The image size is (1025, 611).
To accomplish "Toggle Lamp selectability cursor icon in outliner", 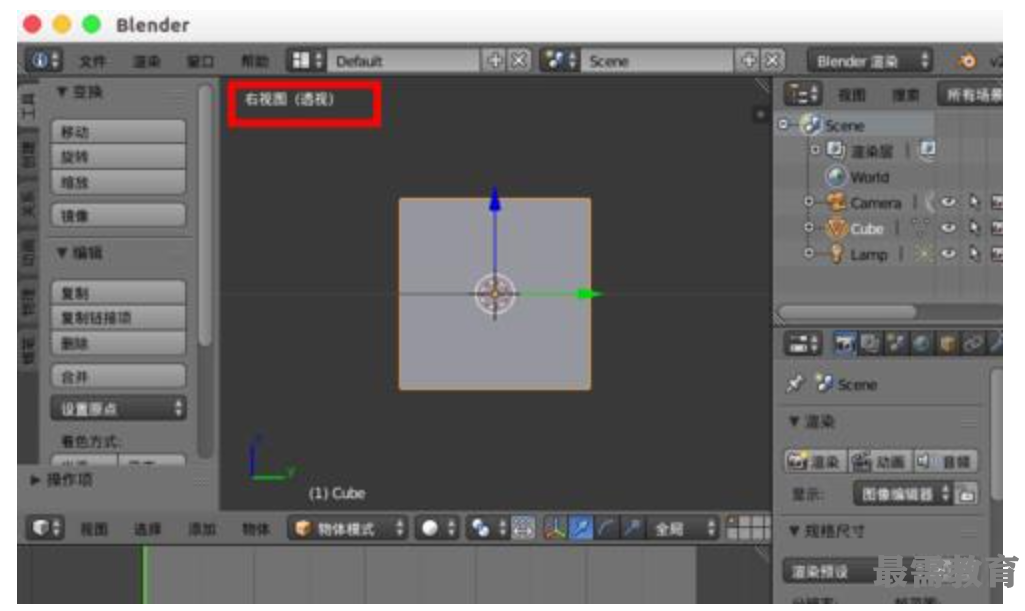I will [x=974, y=254].
